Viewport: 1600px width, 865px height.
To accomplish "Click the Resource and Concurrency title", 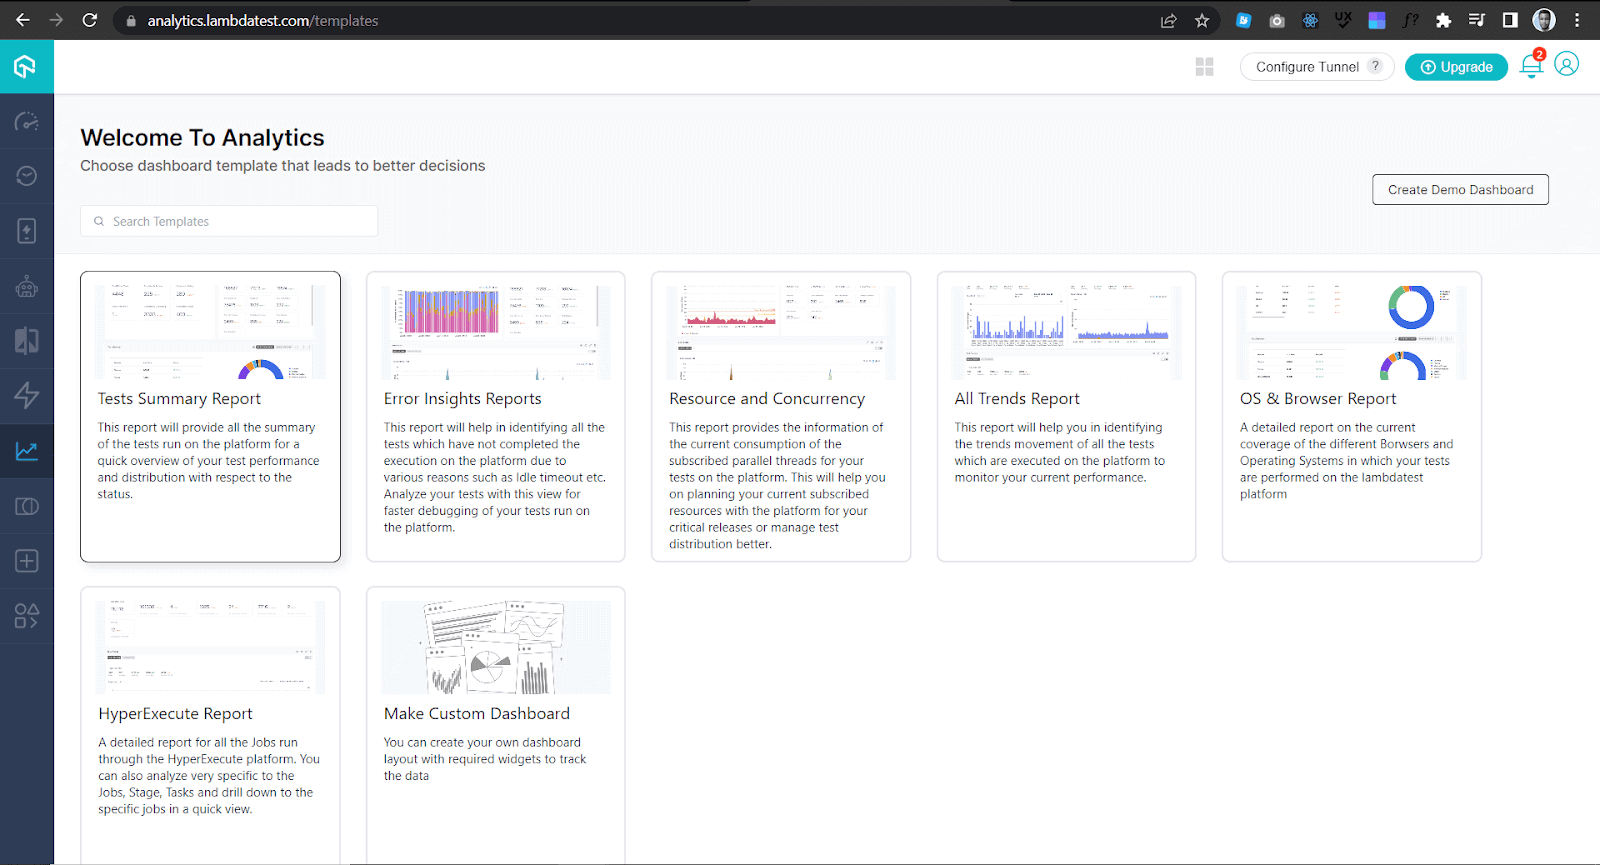I will click(x=767, y=399).
